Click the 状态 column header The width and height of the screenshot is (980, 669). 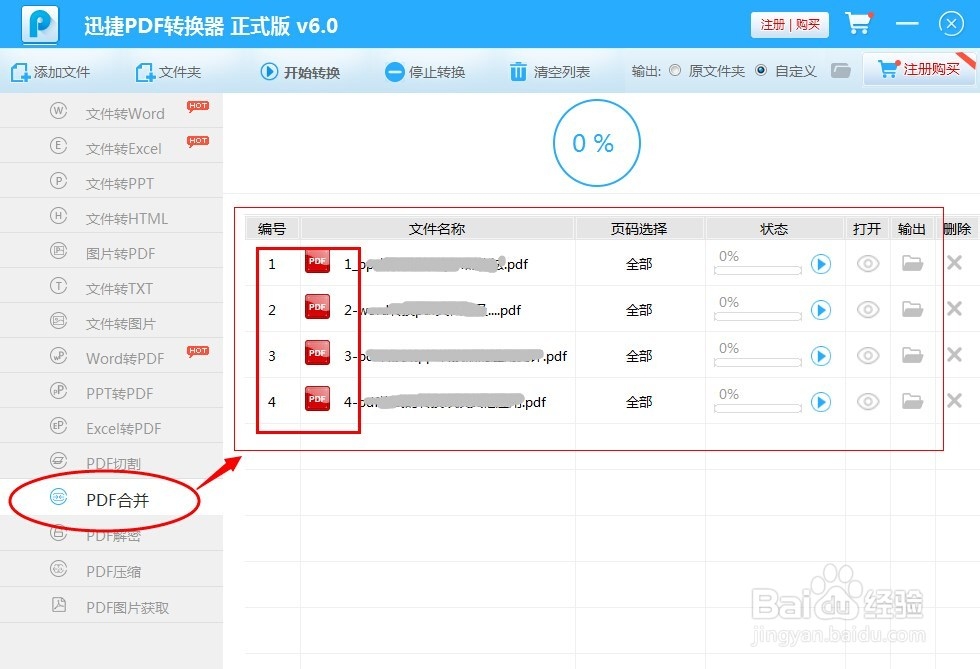pyautogui.click(x=774, y=229)
